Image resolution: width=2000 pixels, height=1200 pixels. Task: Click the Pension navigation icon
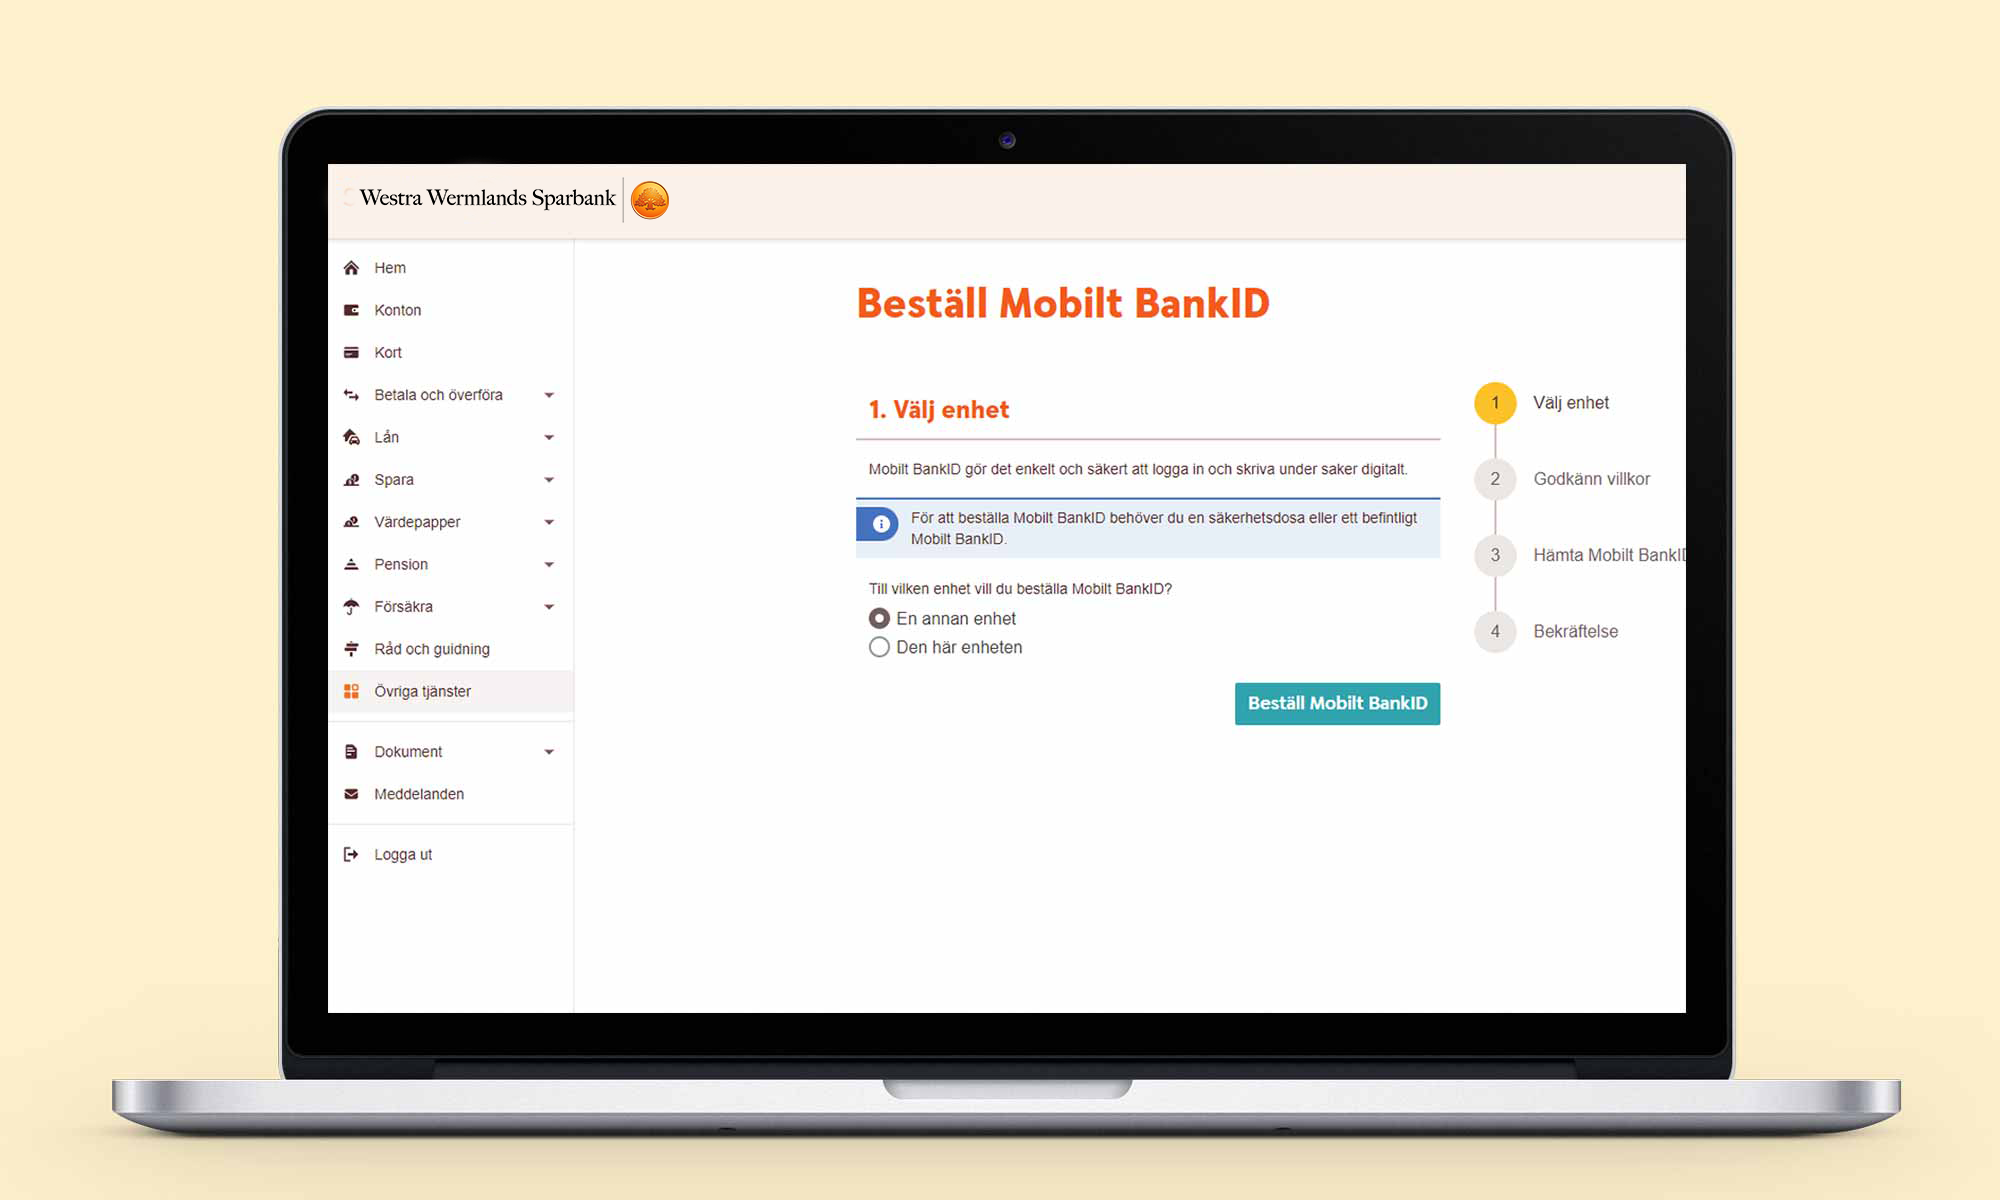[x=351, y=563]
